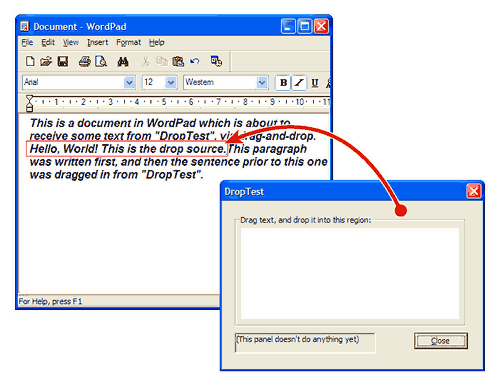Open a file with the Open folder icon
The width and height of the screenshot is (500, 387).
[x=46, y=62]
